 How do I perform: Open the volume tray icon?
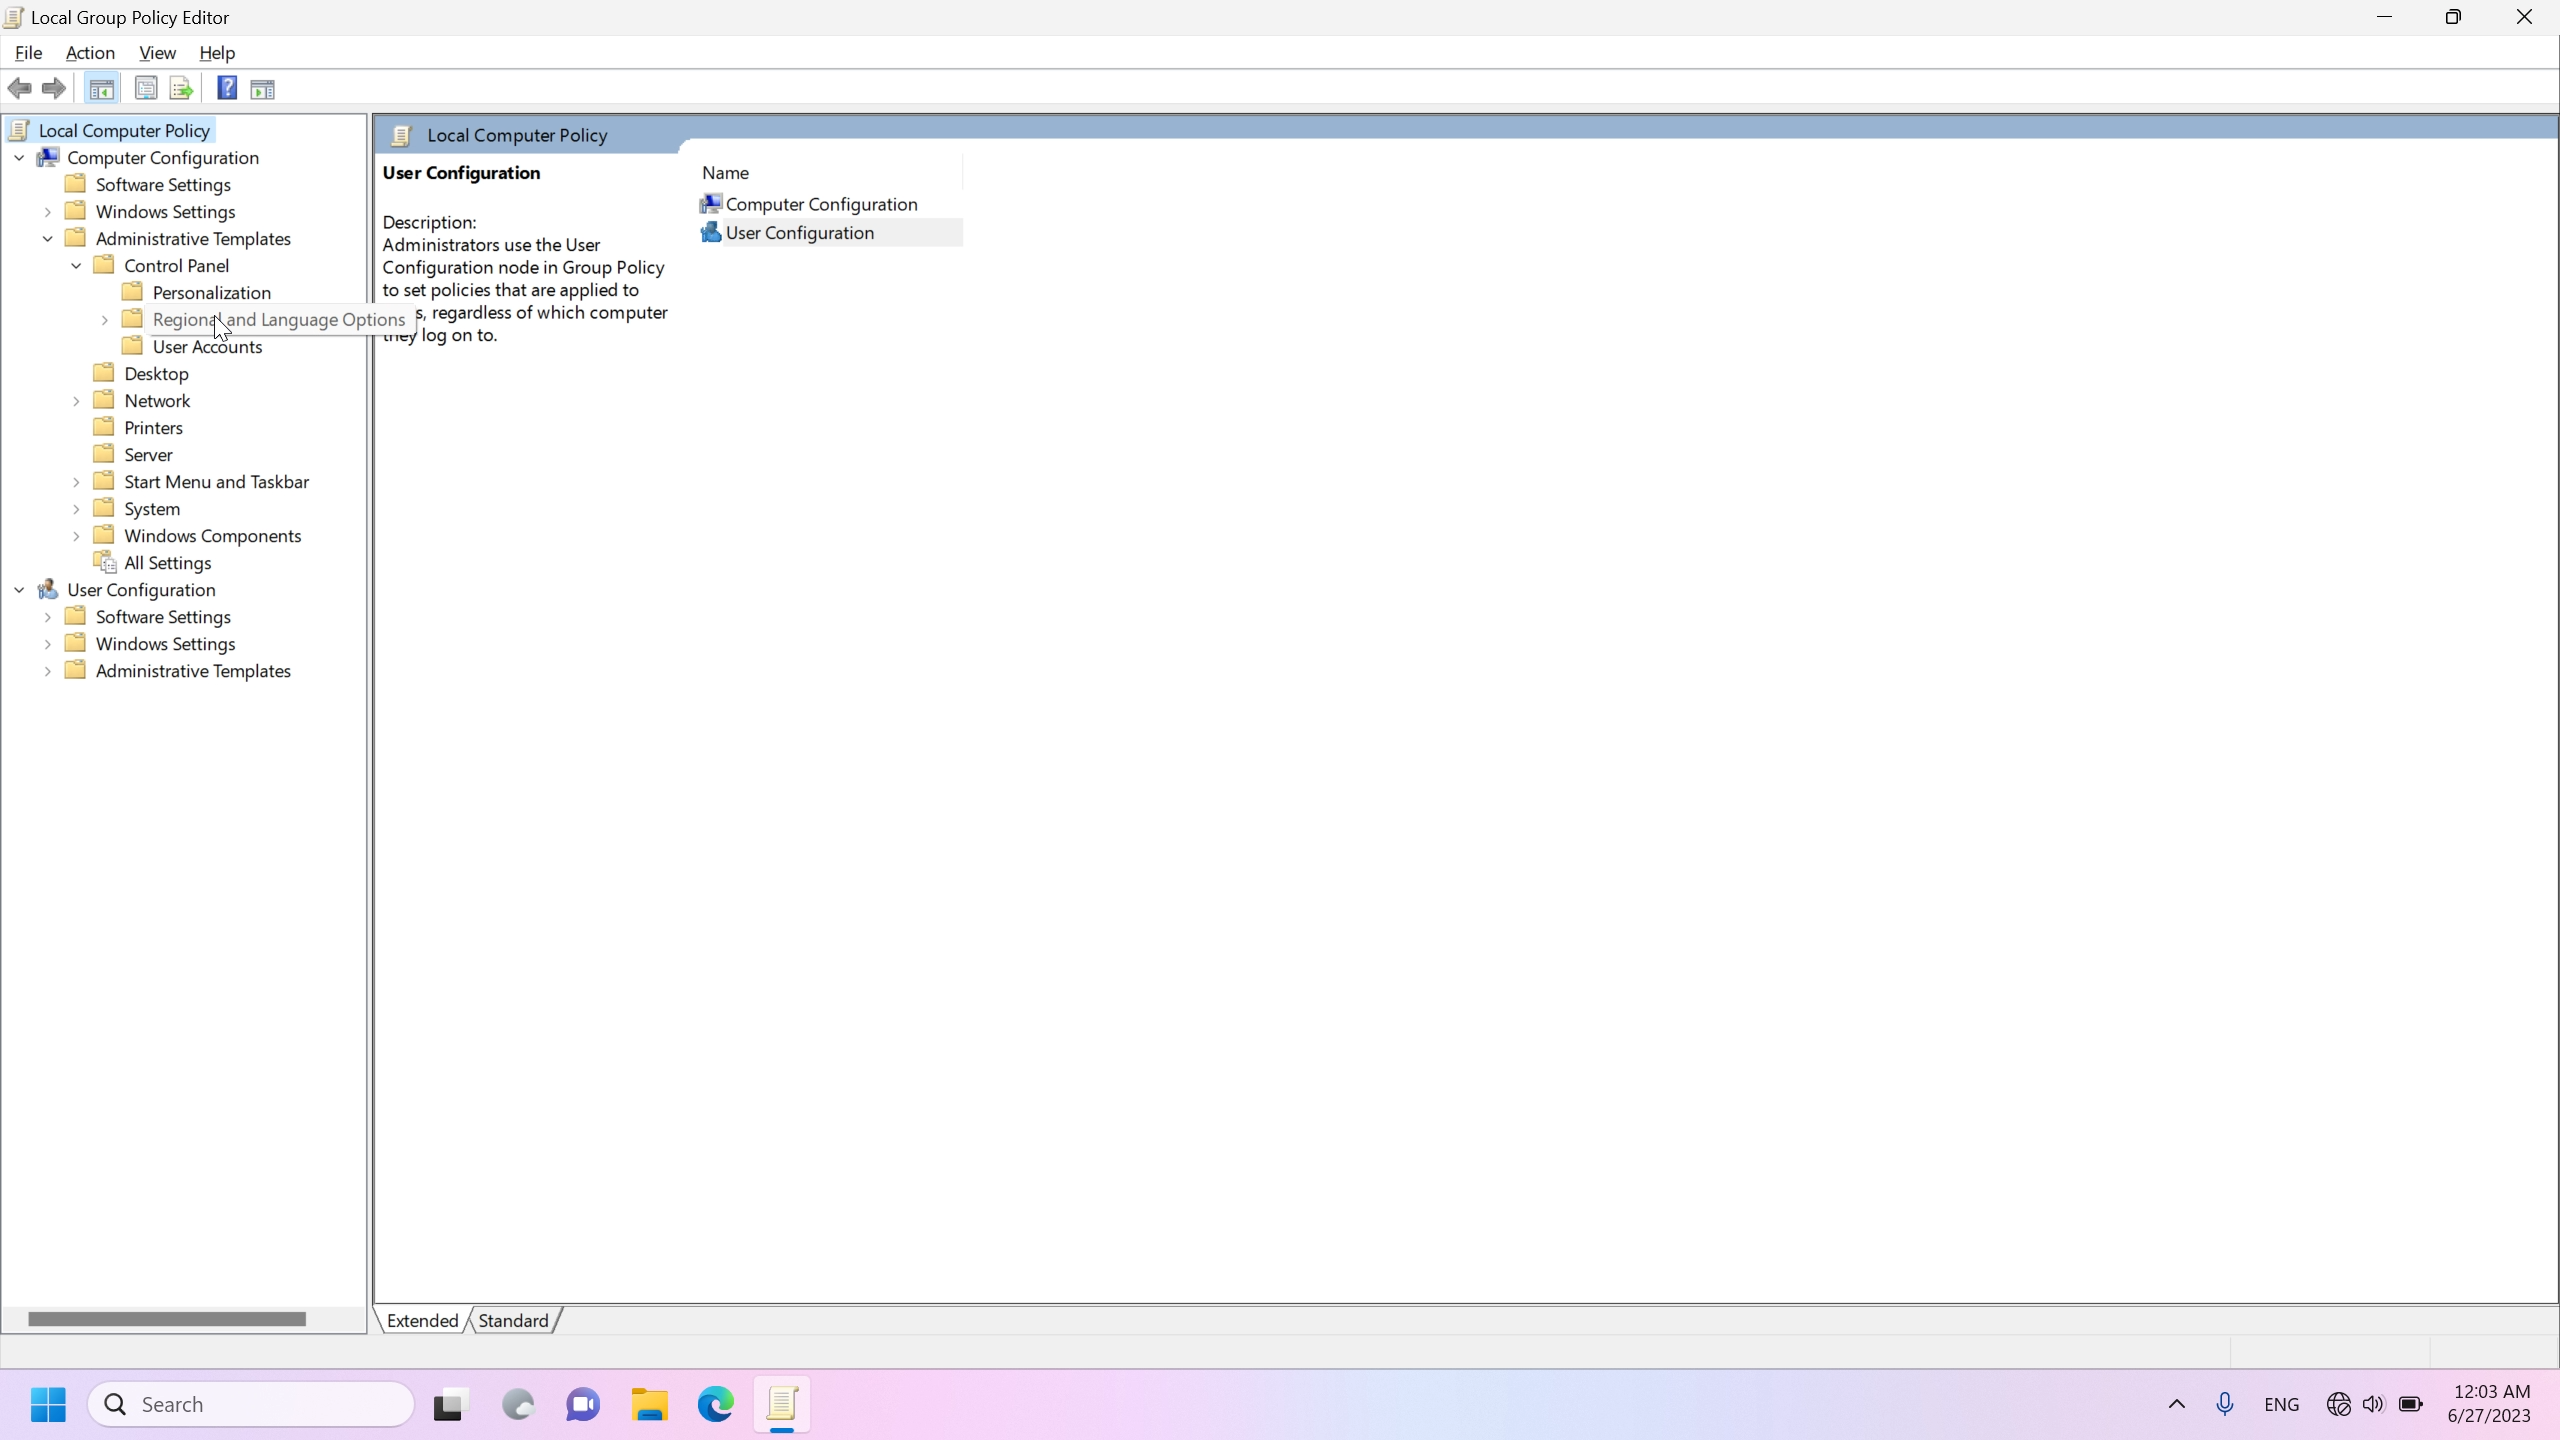(2374, 1404)
